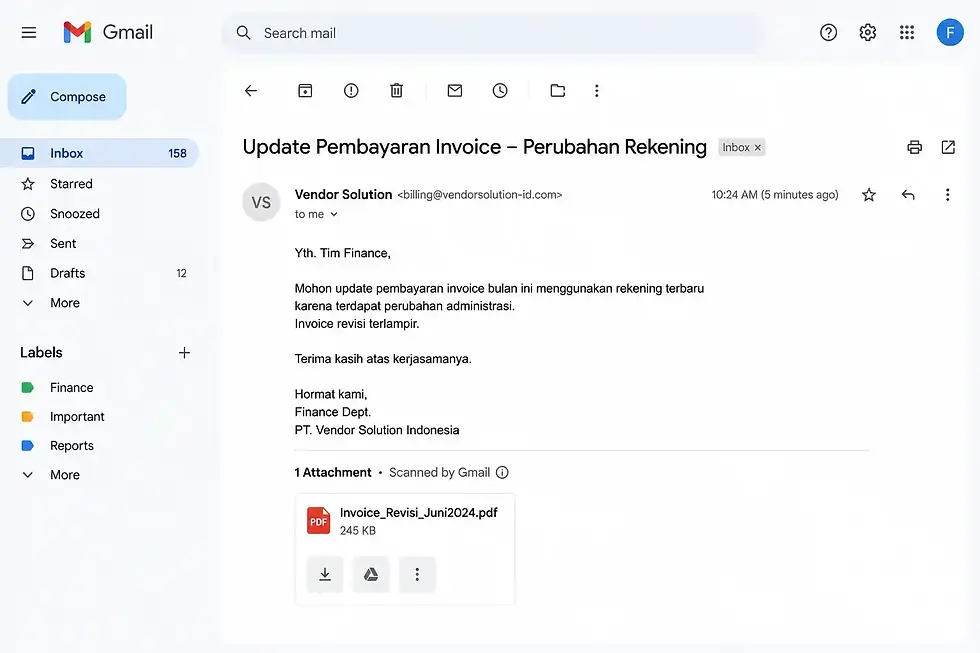Open toolbar more options menu
Viewport: 980px width, 653px height.
coord(597,91)
